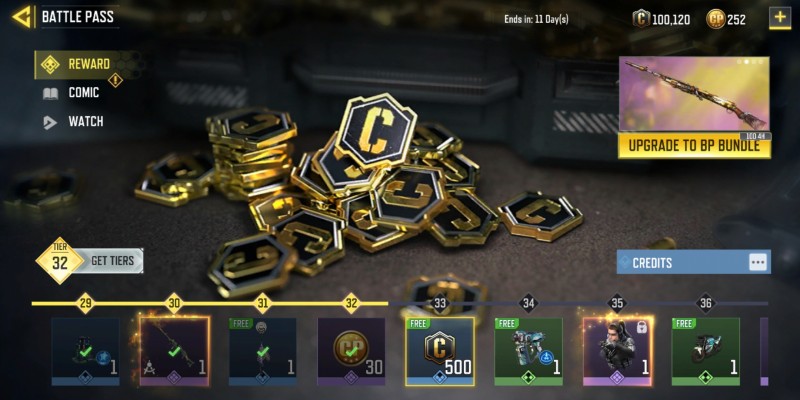The height and width of the screenshot is (400, 800).
Task: Open the rifle bundle preview image
Action: point(694,94)
